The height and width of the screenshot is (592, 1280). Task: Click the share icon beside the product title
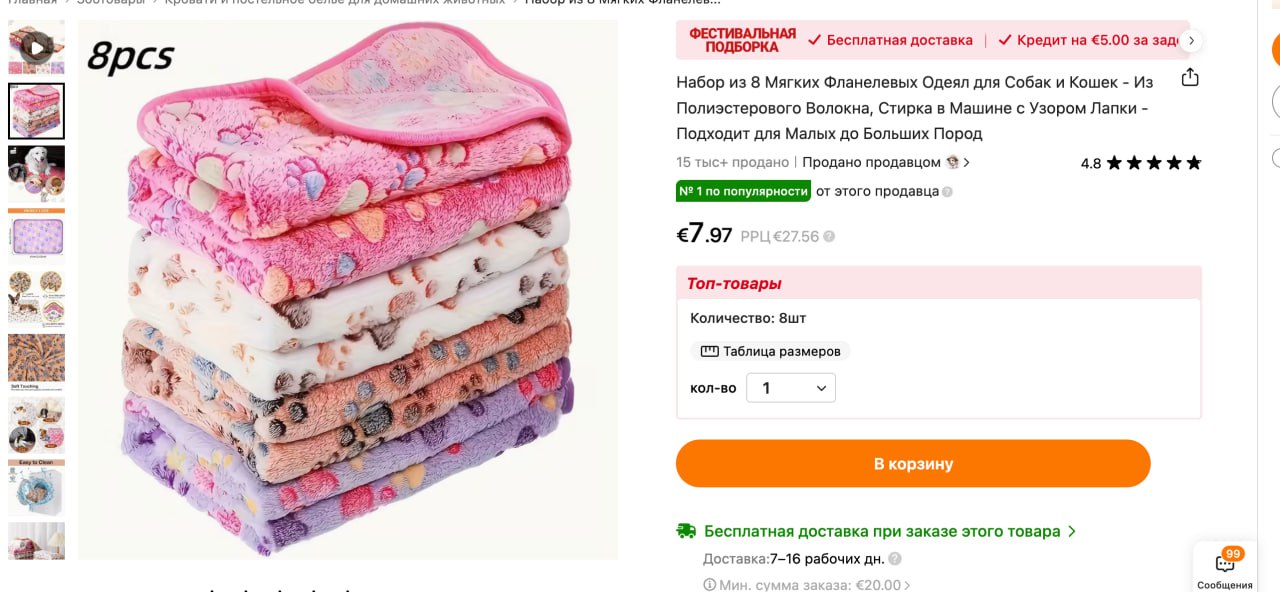coord(1190,78)
